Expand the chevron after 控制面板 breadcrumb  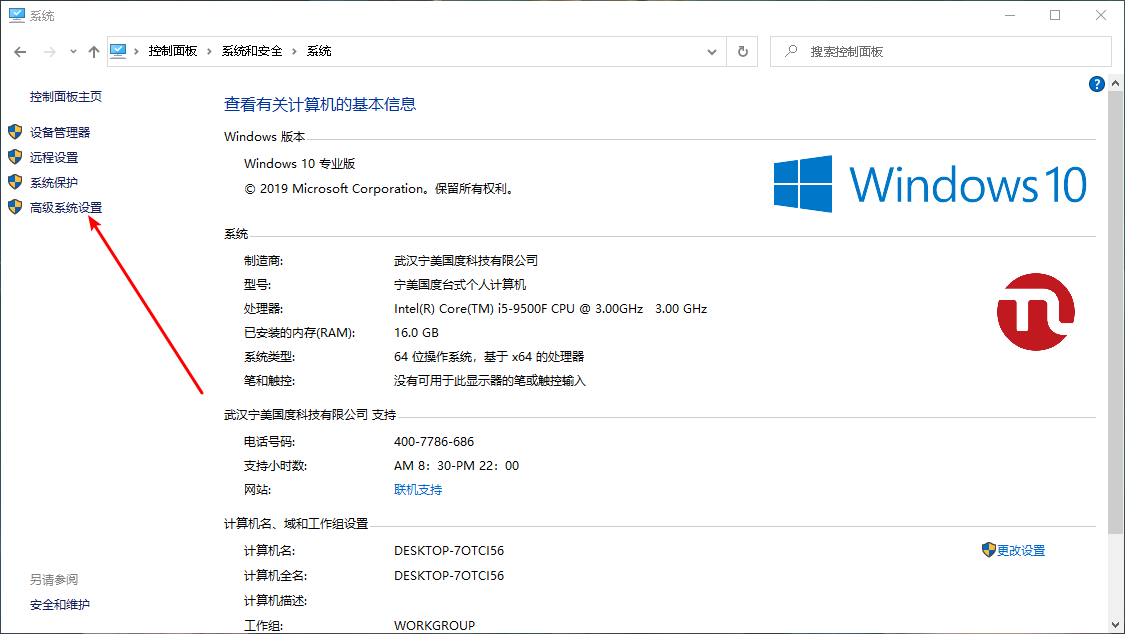pos(210,51)
